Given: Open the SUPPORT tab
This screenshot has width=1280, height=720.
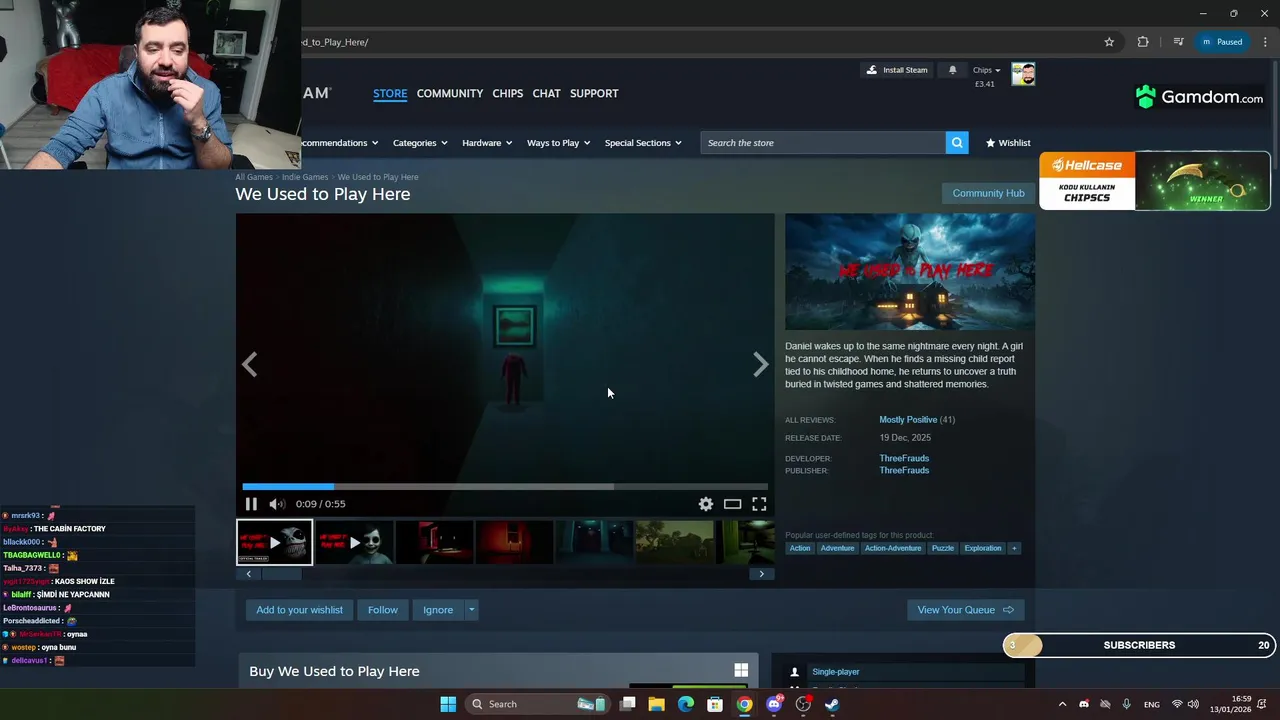Looking at the screenshot, I should coord(594,93).
